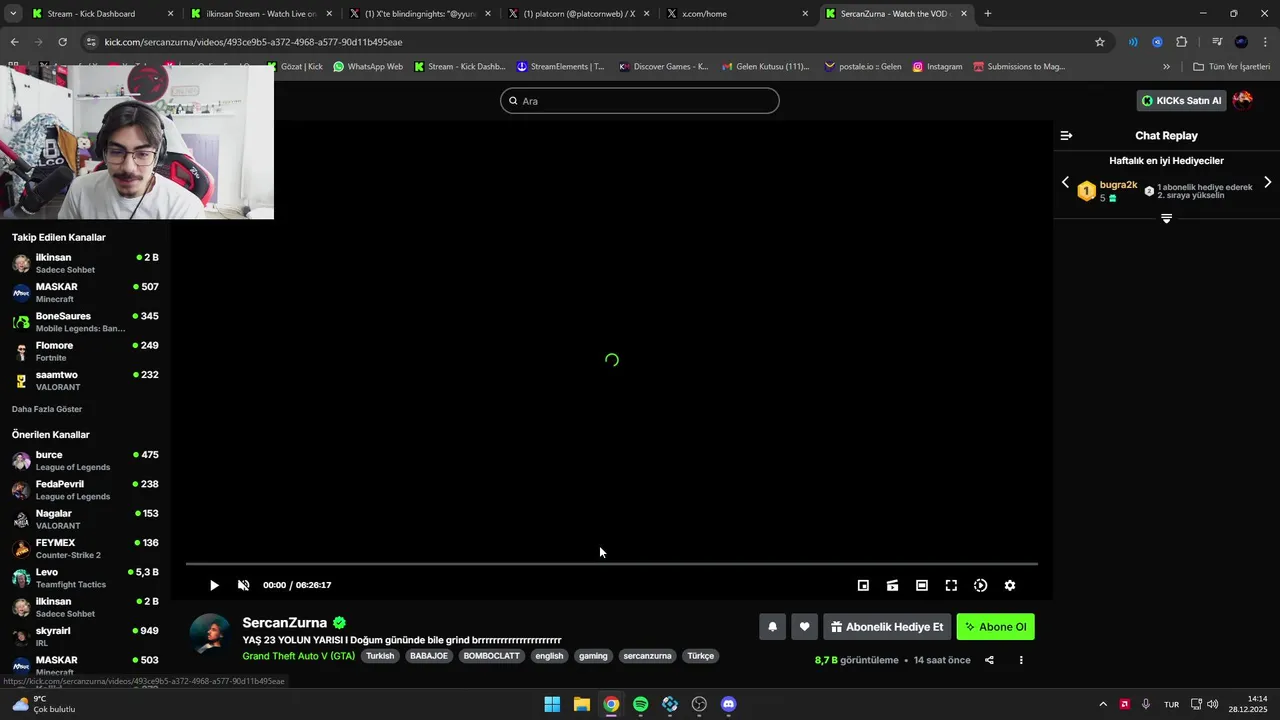This screenshot has width=1280, height=720.
Task: Enable mini player picture-in-picture mode
Action: tap(863, 585)
